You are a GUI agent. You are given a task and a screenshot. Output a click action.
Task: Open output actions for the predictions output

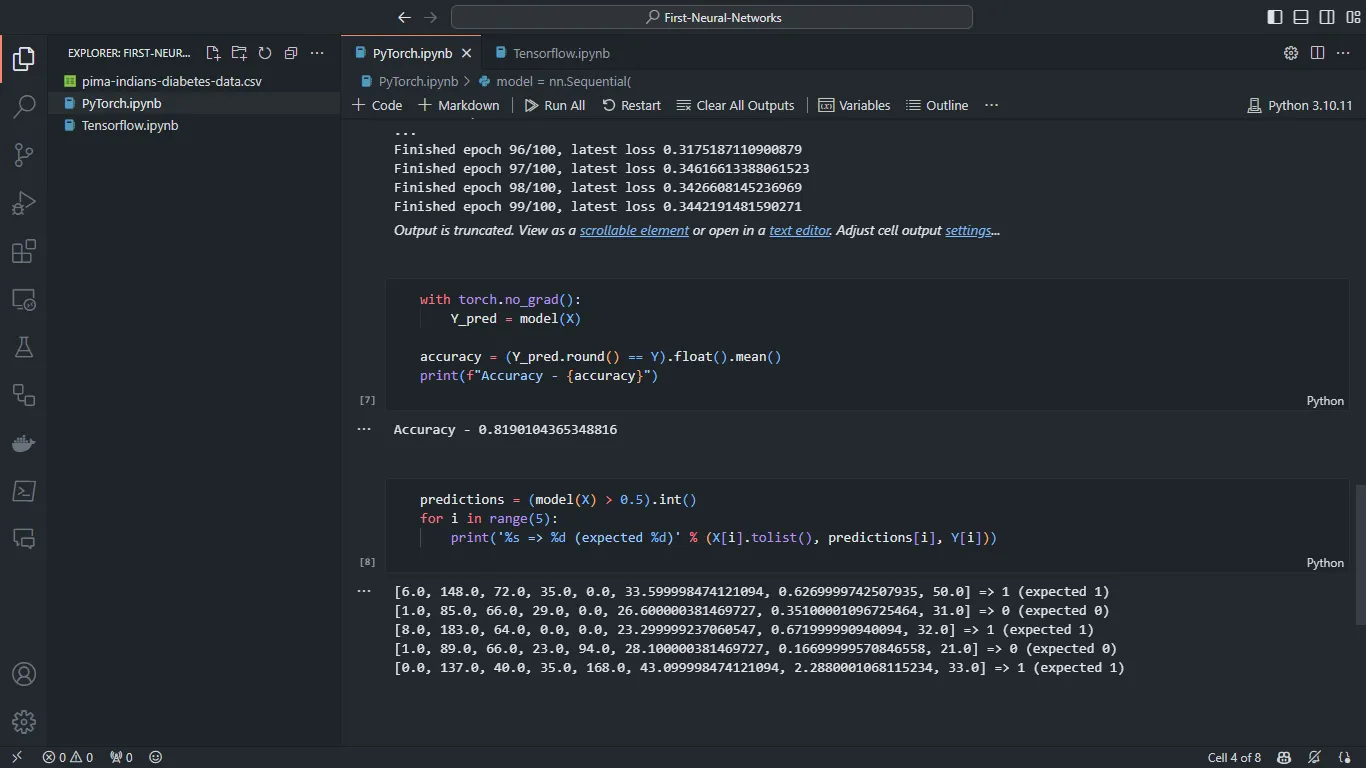click(364, 591)
